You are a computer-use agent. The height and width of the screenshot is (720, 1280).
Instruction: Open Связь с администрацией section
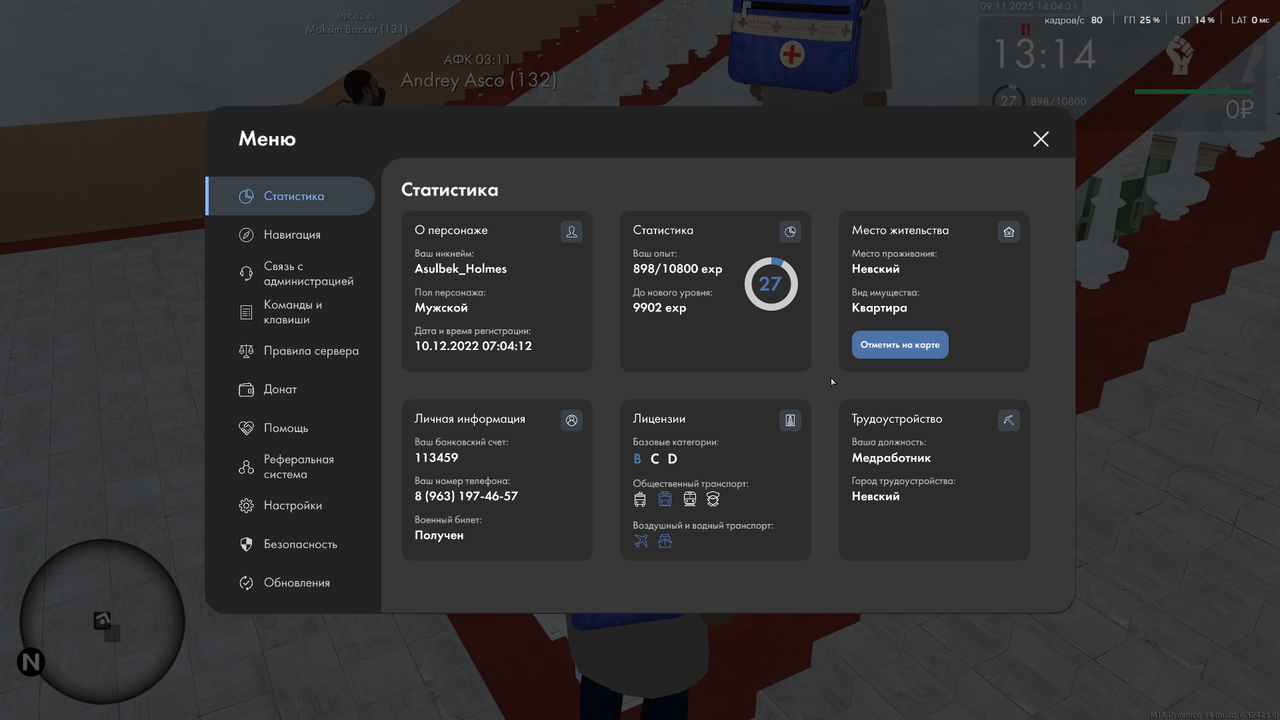[x=290, y=274]
